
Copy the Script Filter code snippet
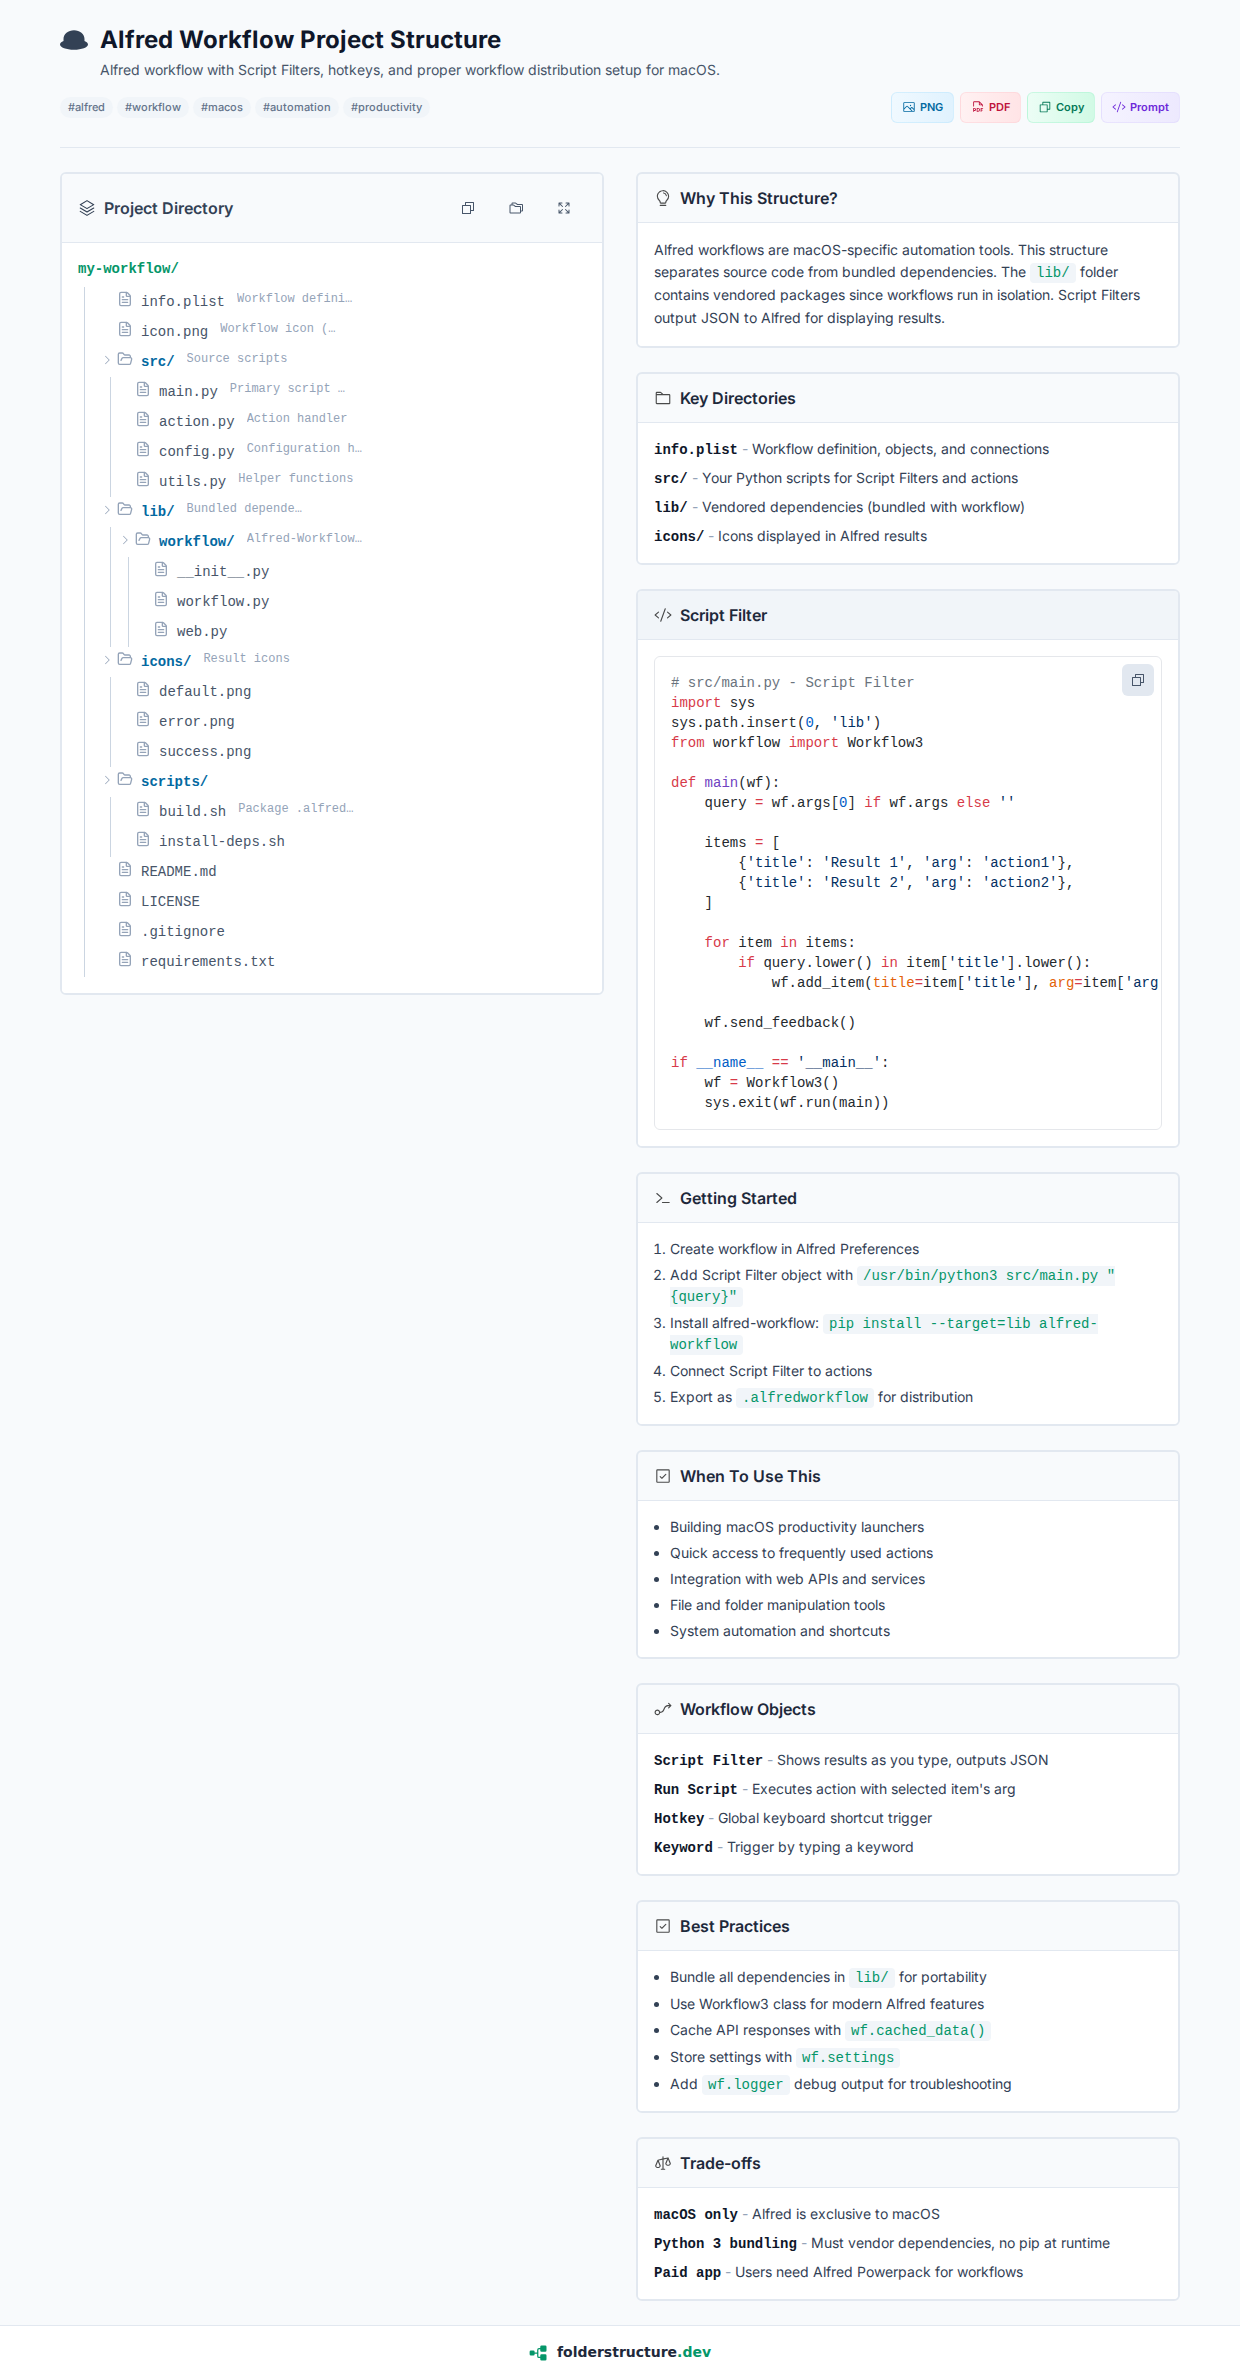click(1137, 680)
